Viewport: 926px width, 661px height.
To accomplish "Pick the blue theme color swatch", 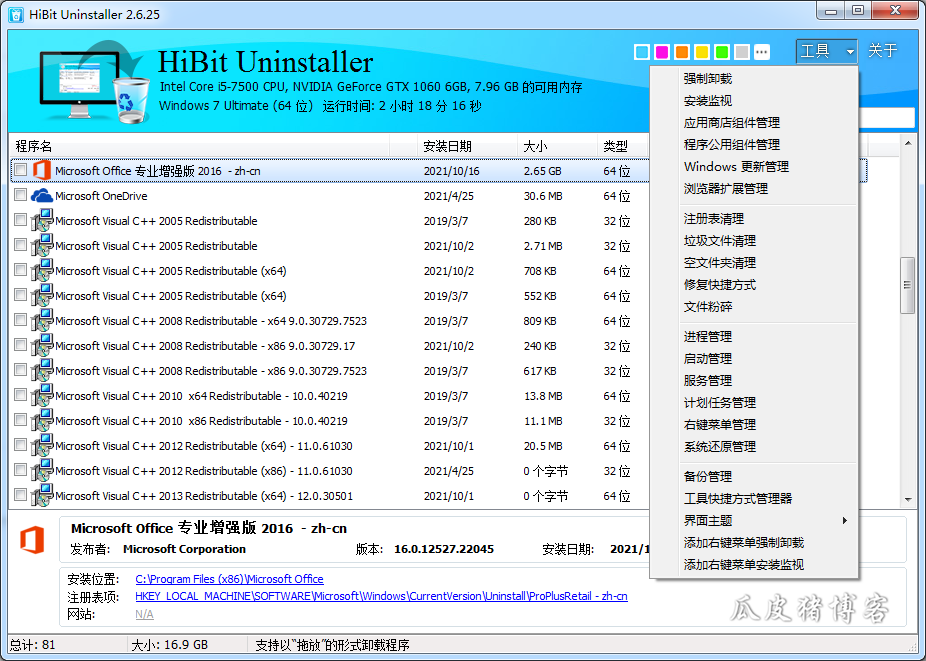I will point(642,52).
